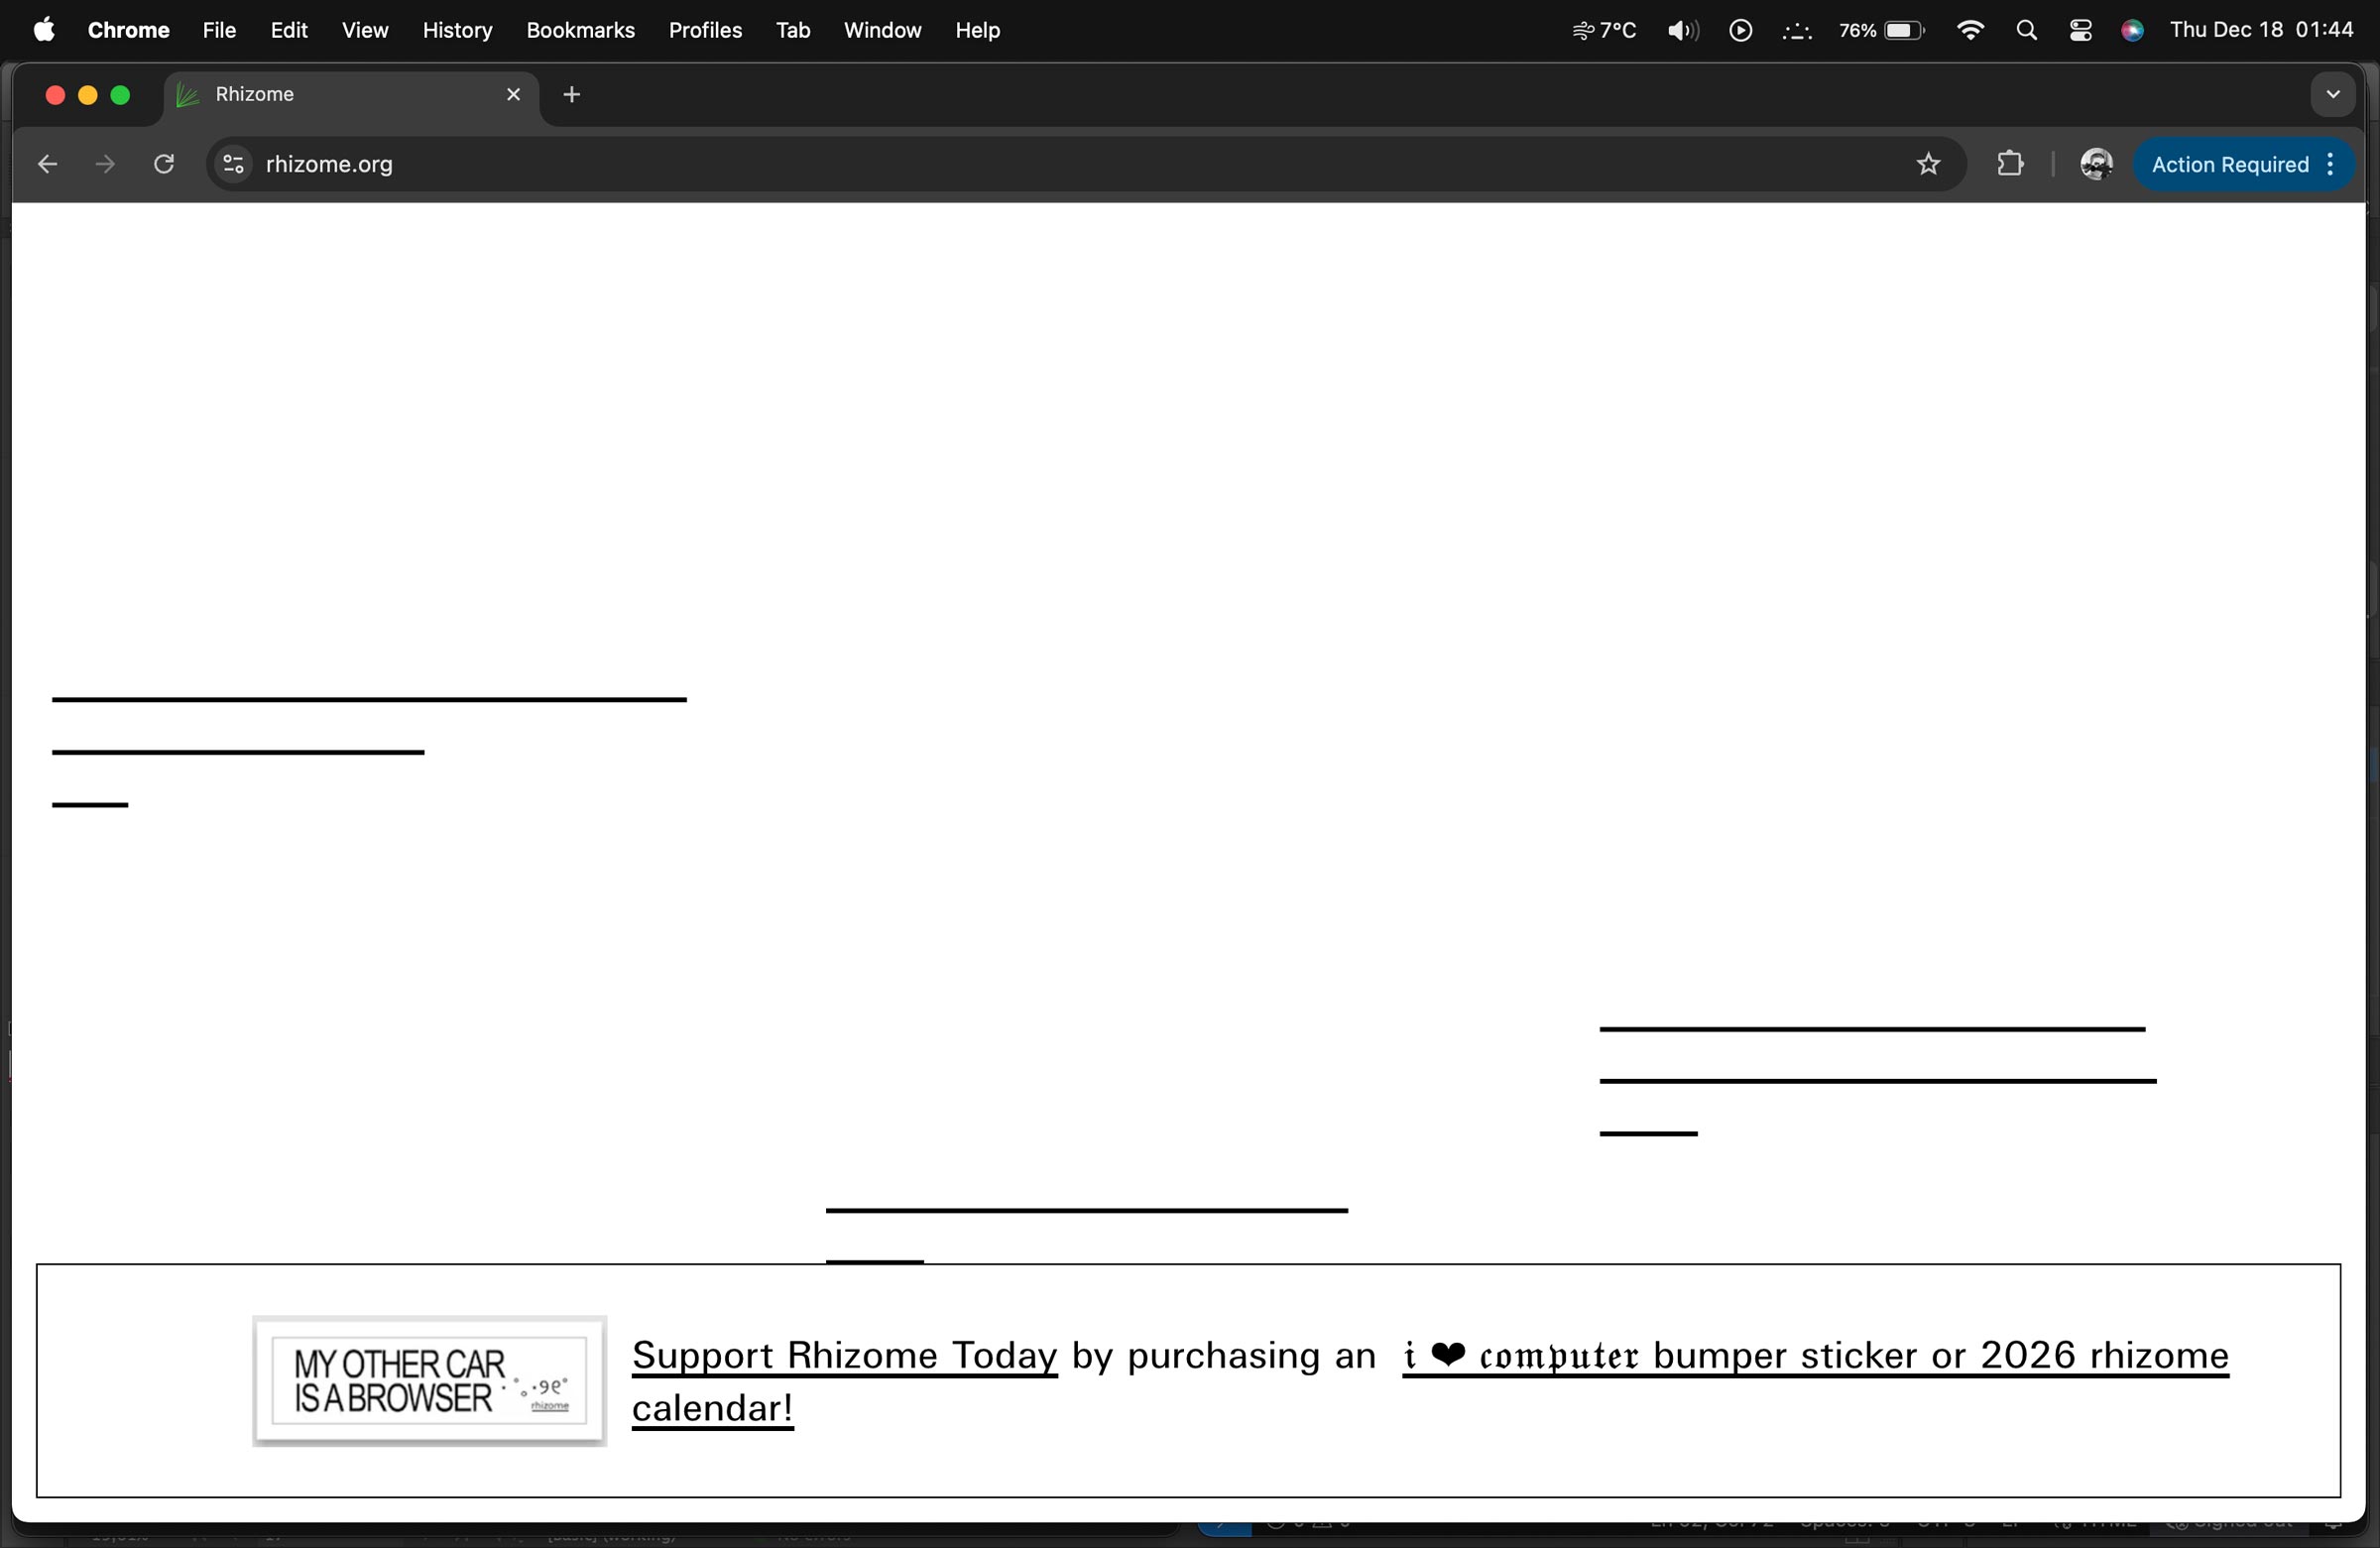The width and height of the screenshot is (2380, 1548).
Task: Click the My Other Car bumper sticker image
Action: [x=429, y=1381]
